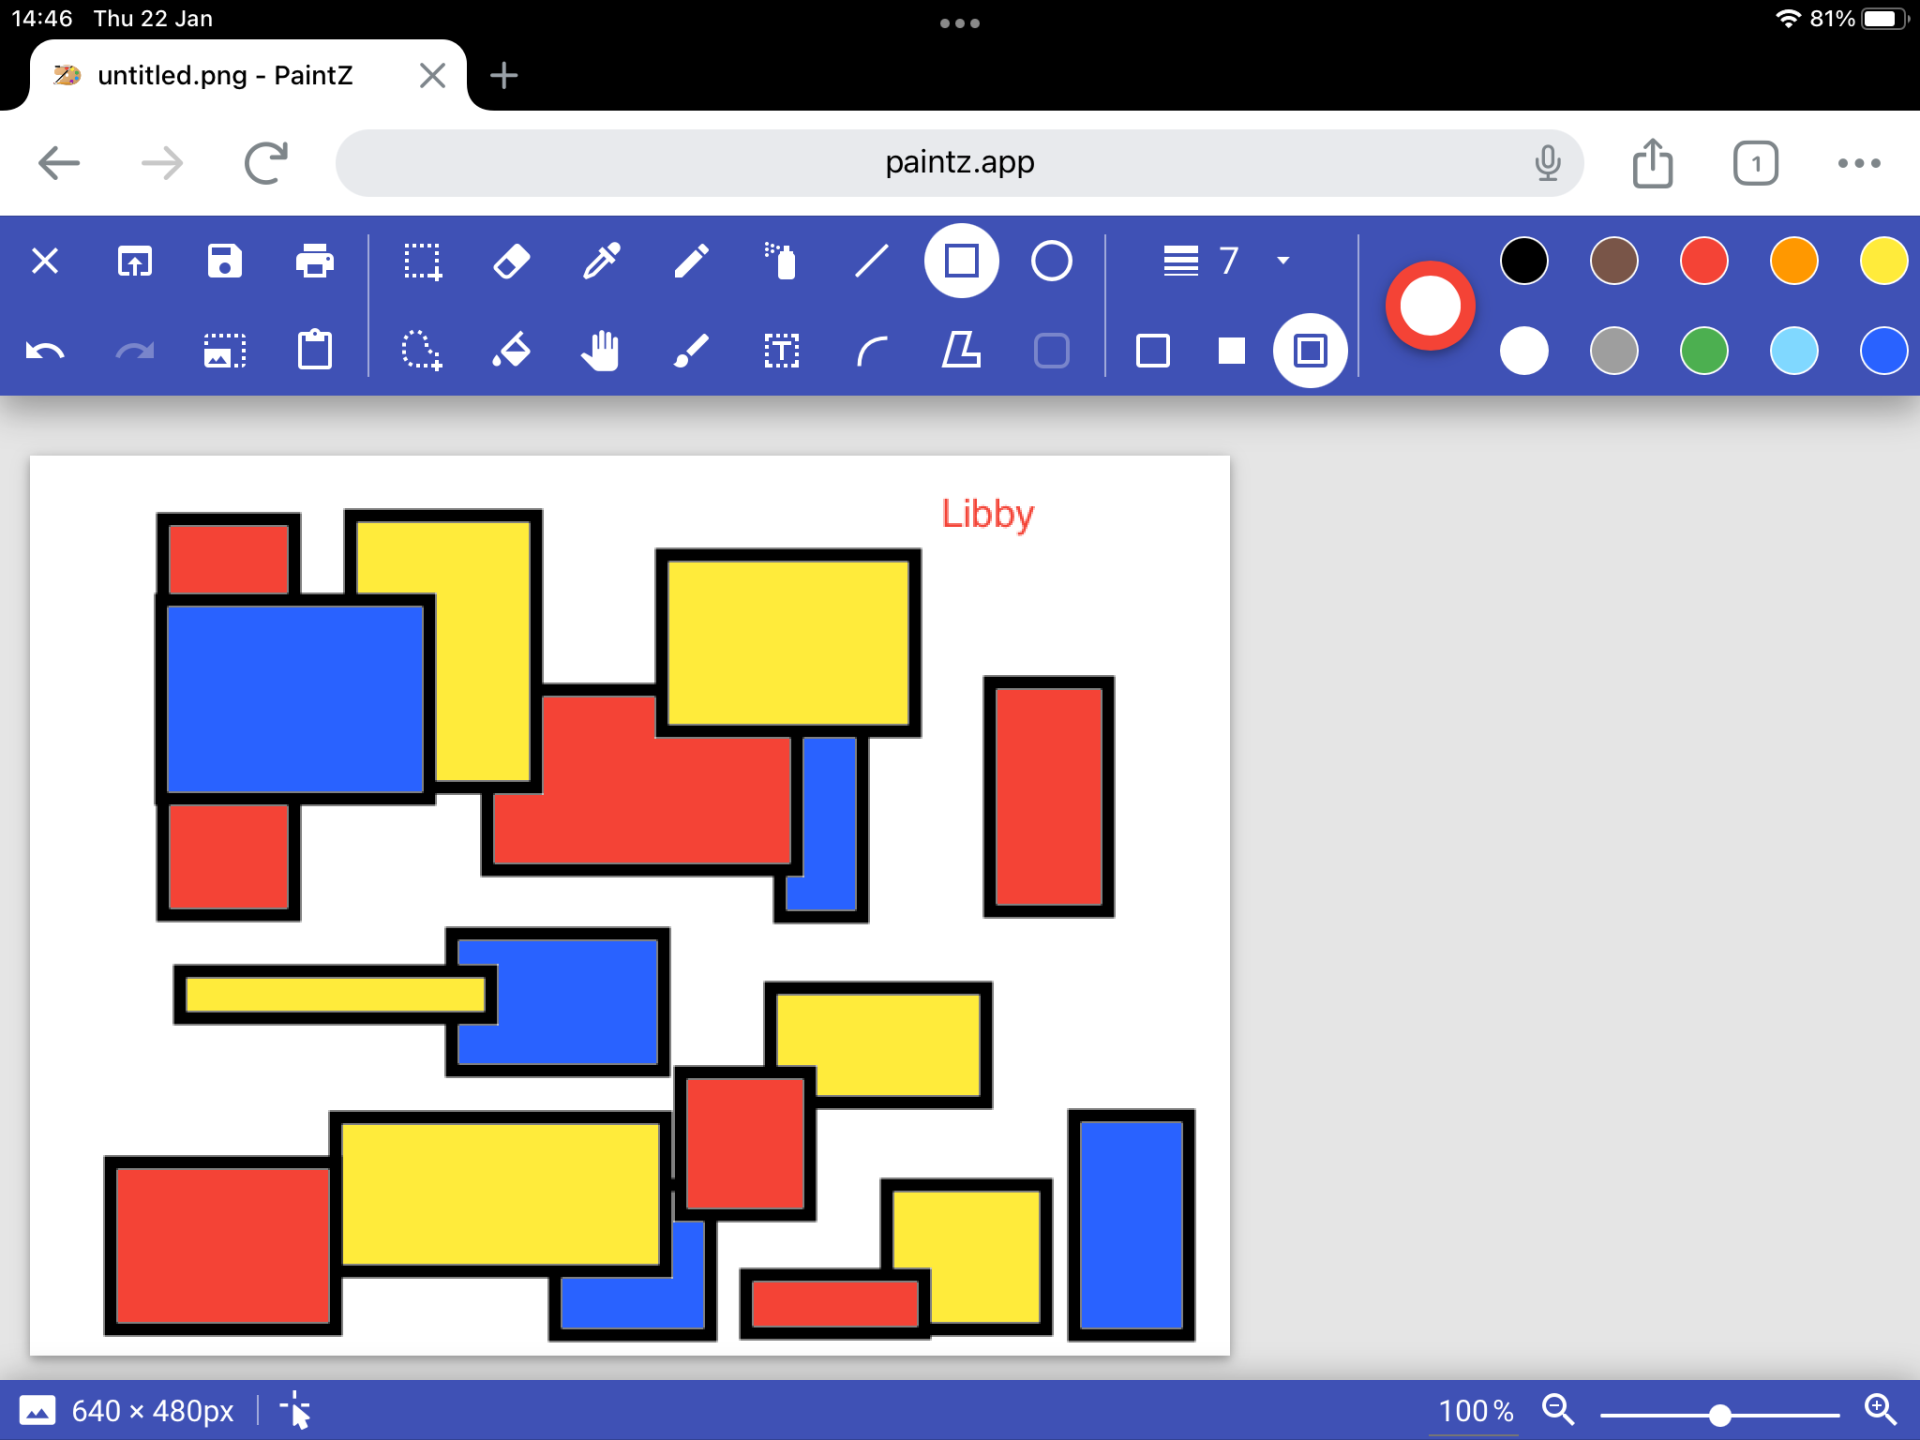The image size is (1920, 1440).
Task: Select the Freeform selection tool
Action: [x=421, y=351]
